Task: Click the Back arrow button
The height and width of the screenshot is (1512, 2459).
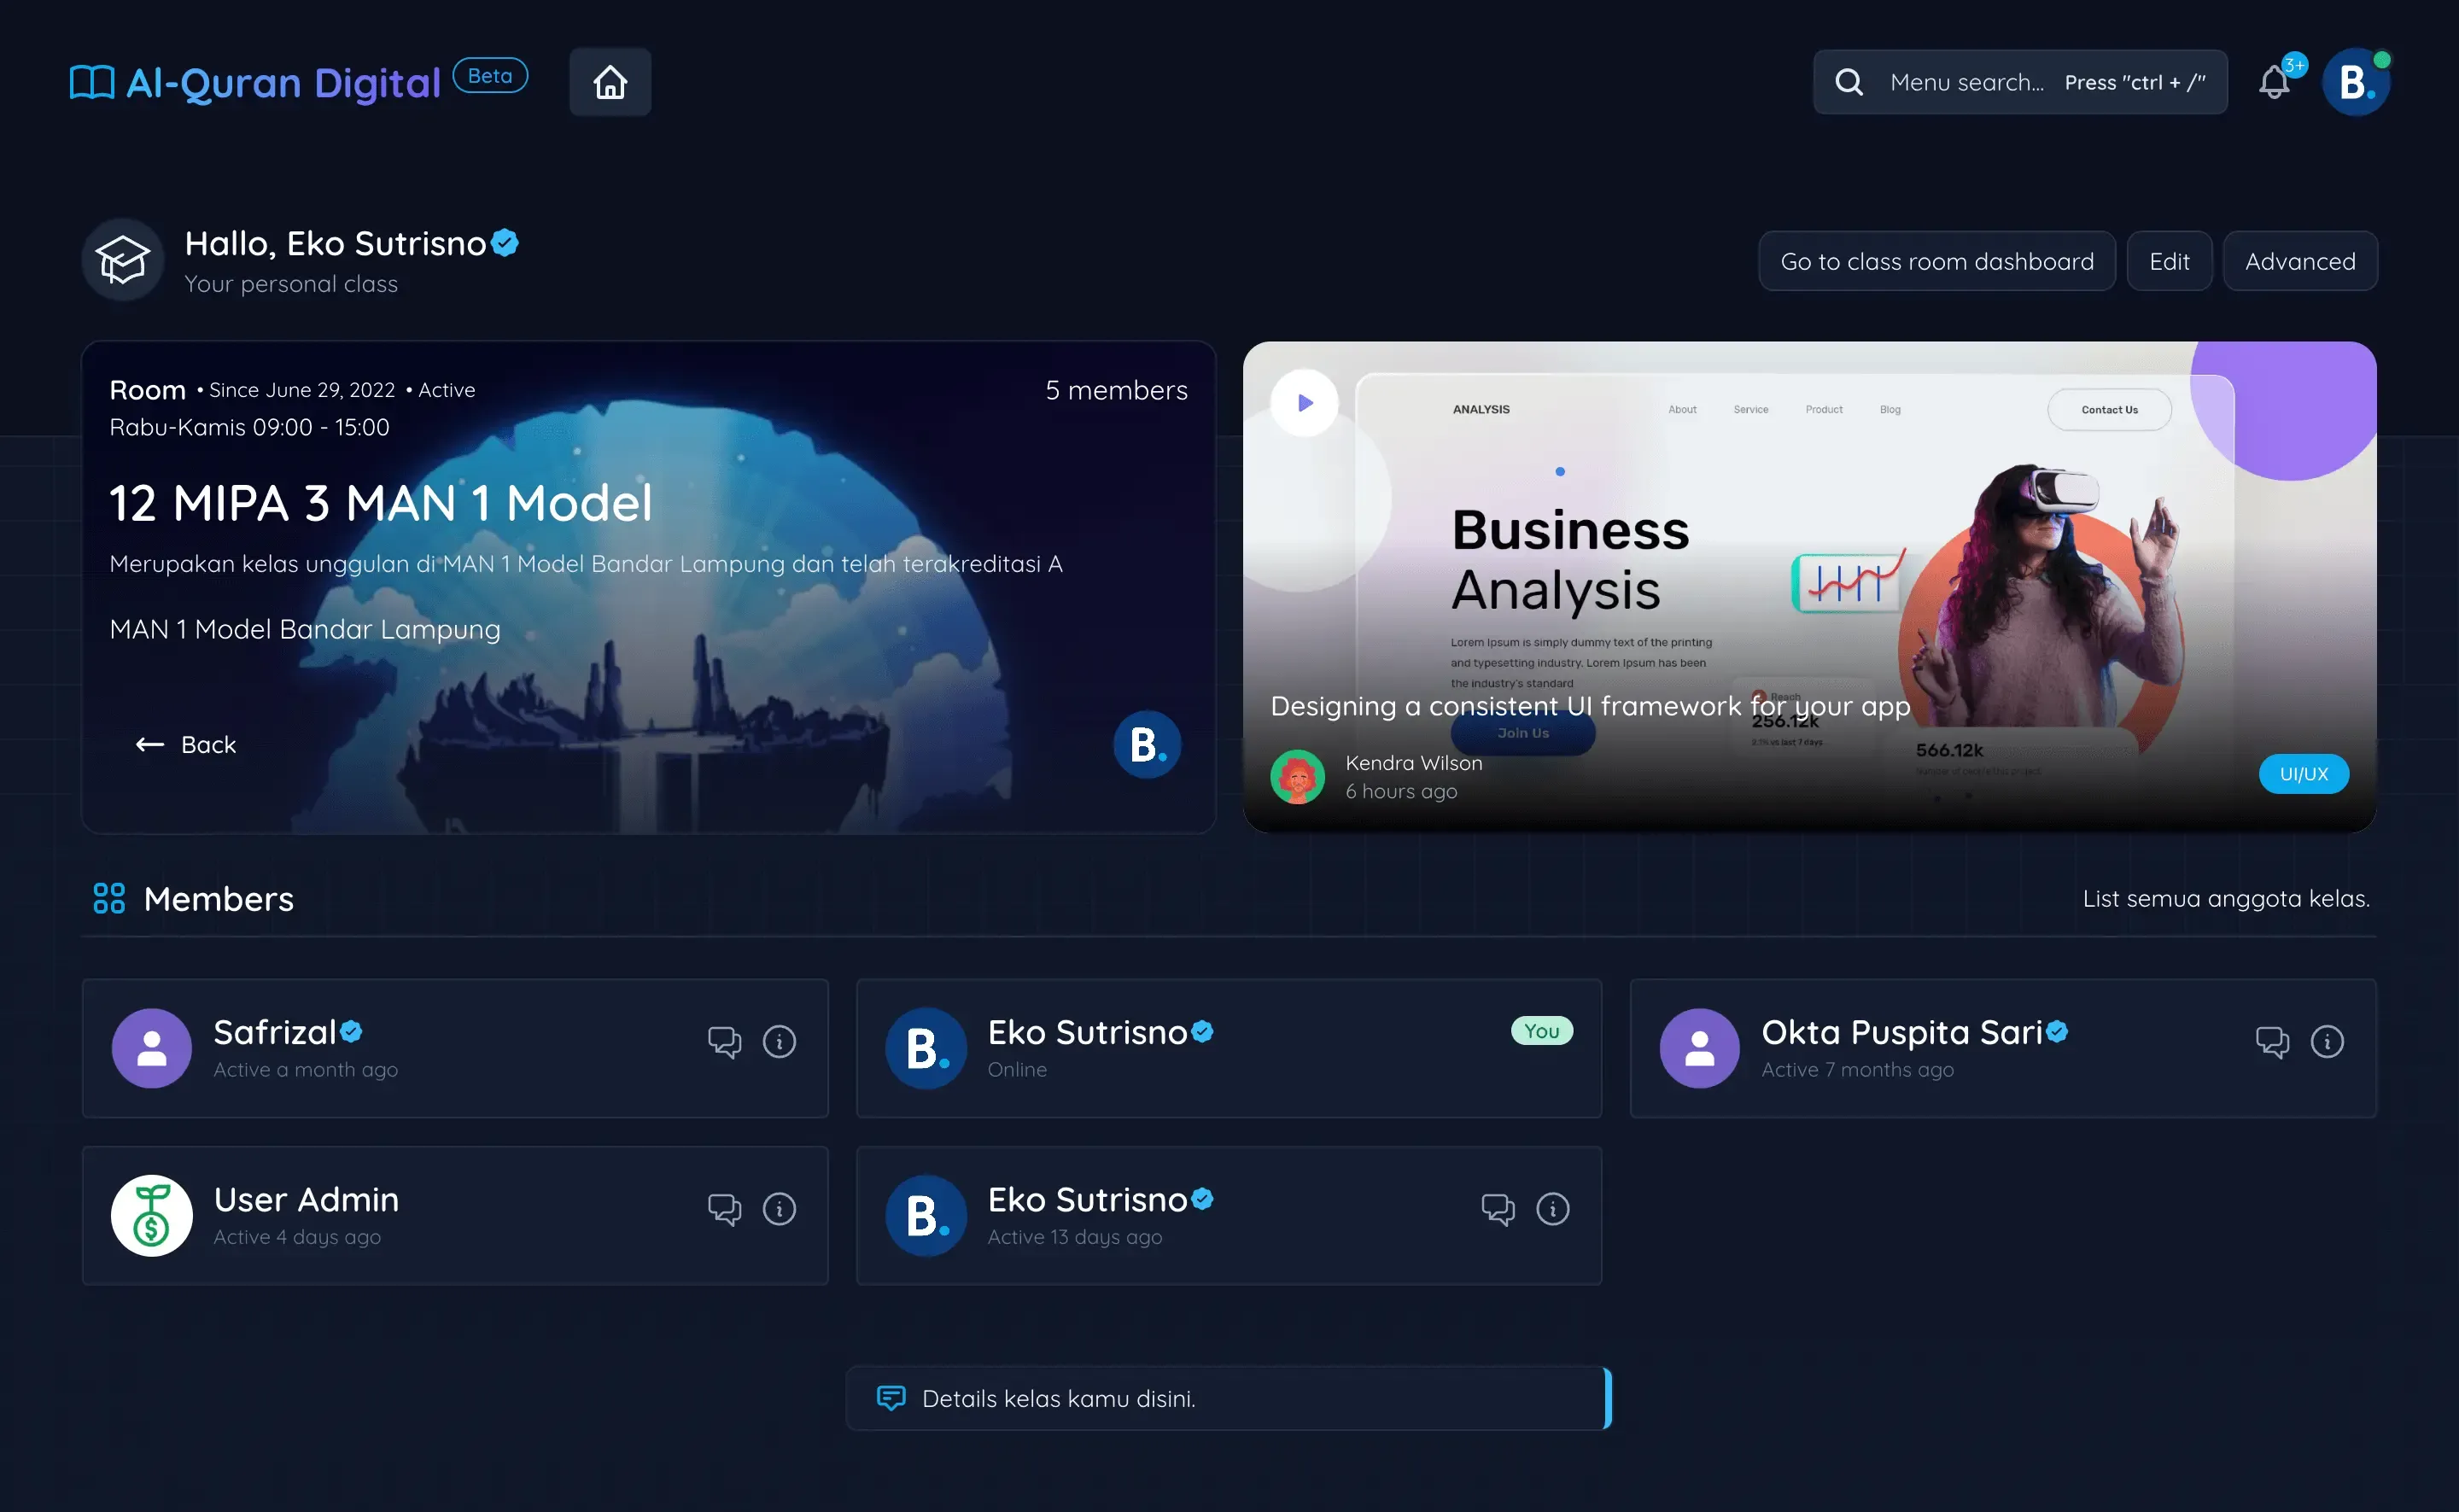Action: coord(186,744)
